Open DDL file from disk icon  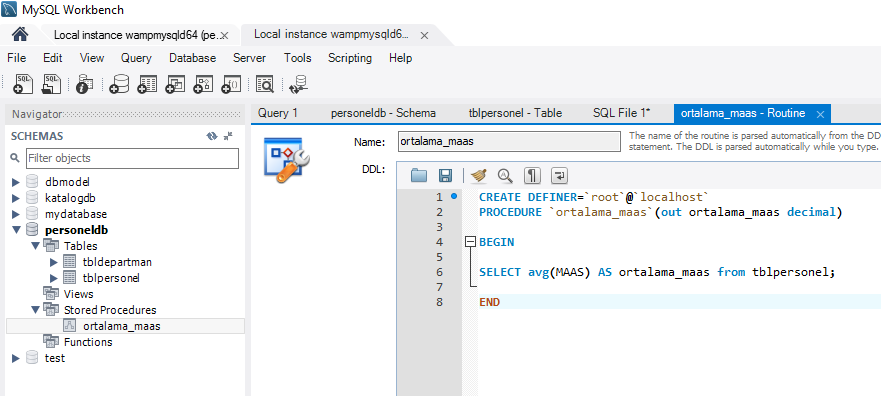419,176
